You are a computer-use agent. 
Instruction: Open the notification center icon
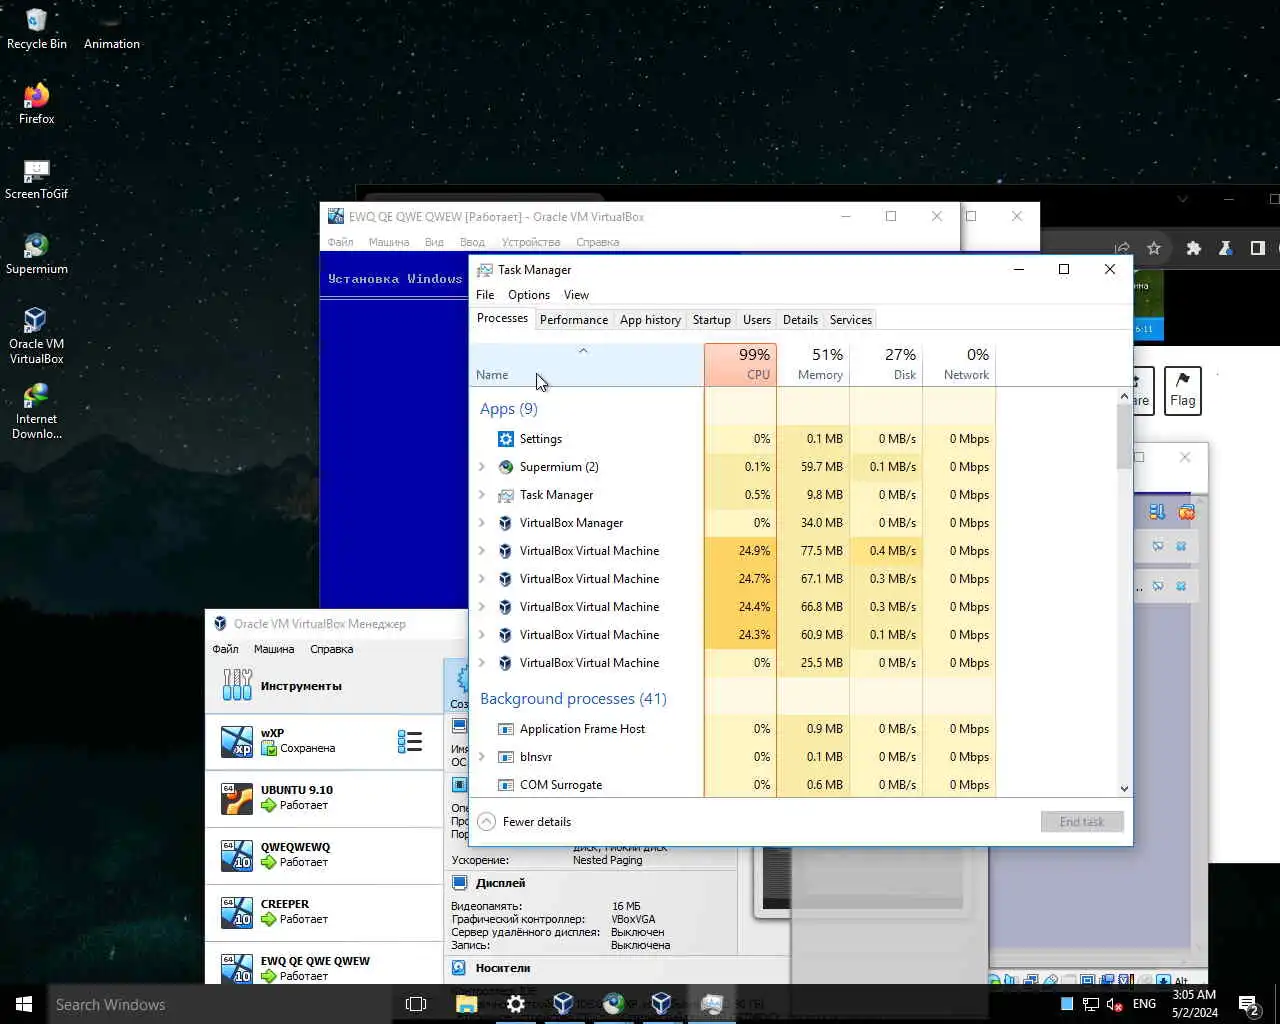pos(1248,1004)
